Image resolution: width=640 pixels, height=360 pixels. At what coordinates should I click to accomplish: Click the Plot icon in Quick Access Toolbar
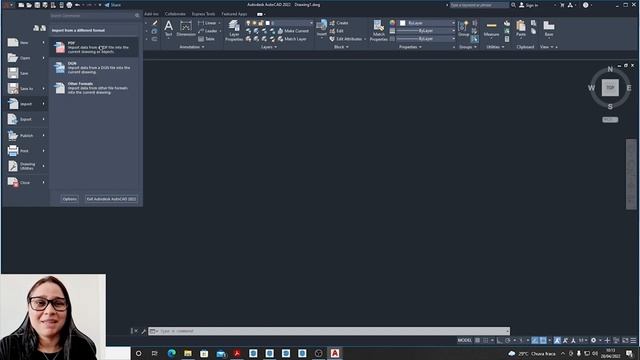[69, 5]
